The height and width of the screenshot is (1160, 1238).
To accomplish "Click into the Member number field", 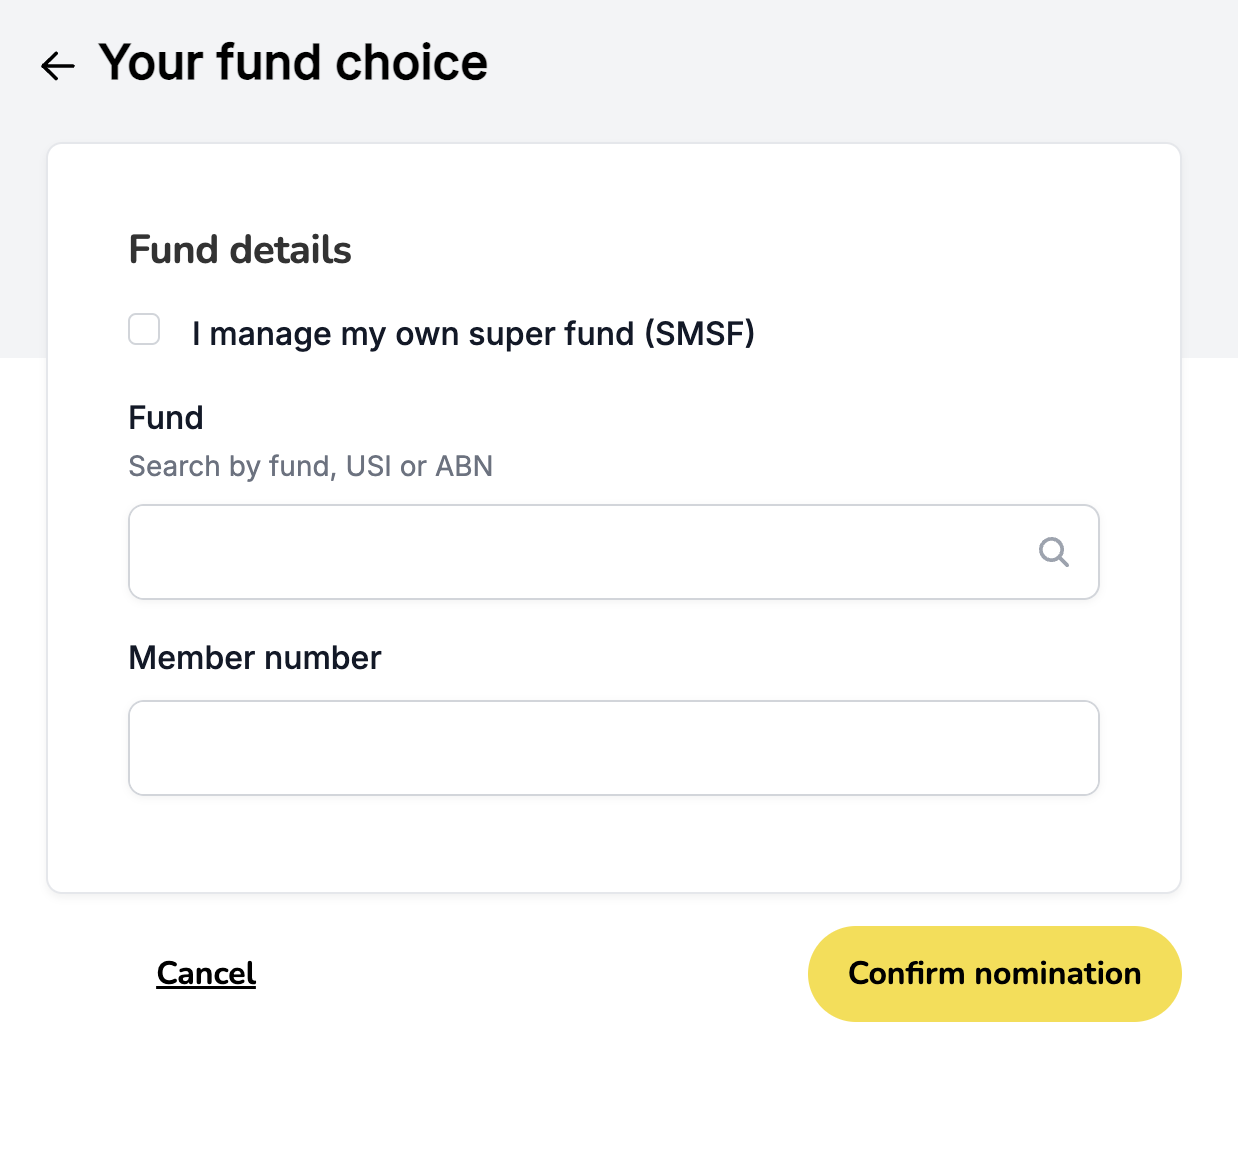I will [614, 748].
